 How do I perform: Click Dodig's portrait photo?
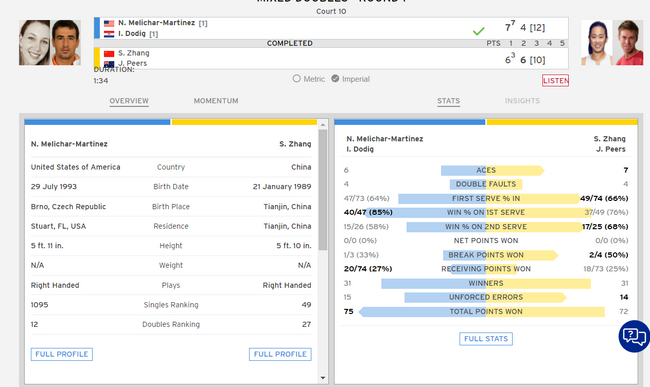pos(66,42)
